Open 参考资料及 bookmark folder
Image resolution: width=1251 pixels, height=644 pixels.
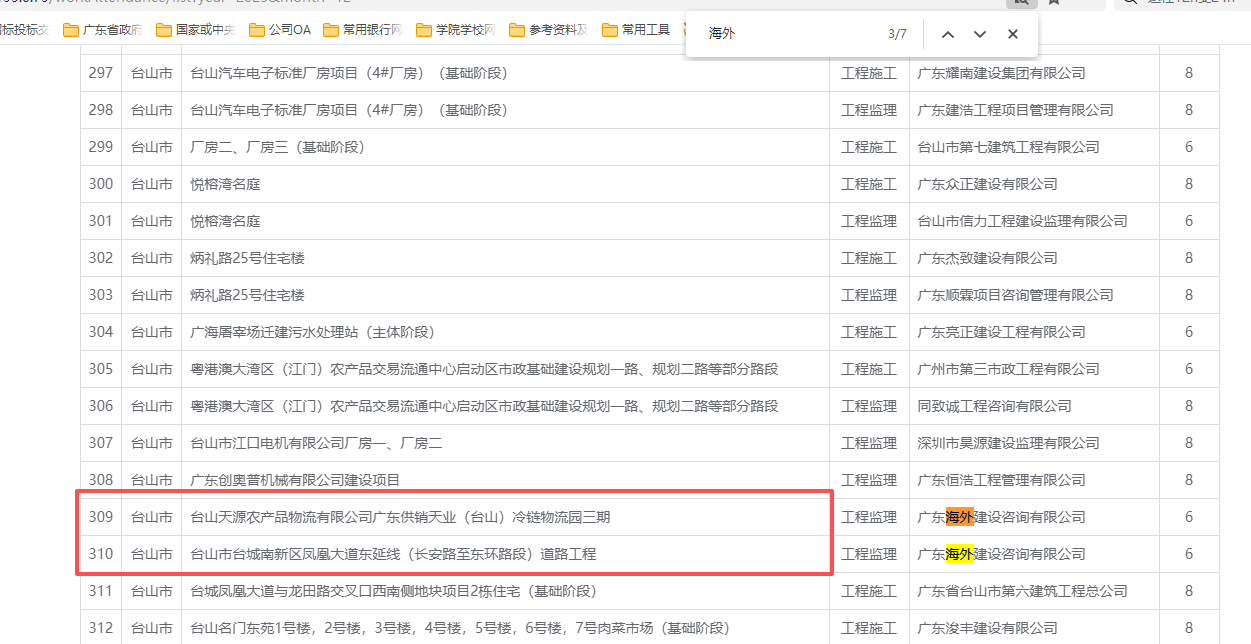(548, 30)
